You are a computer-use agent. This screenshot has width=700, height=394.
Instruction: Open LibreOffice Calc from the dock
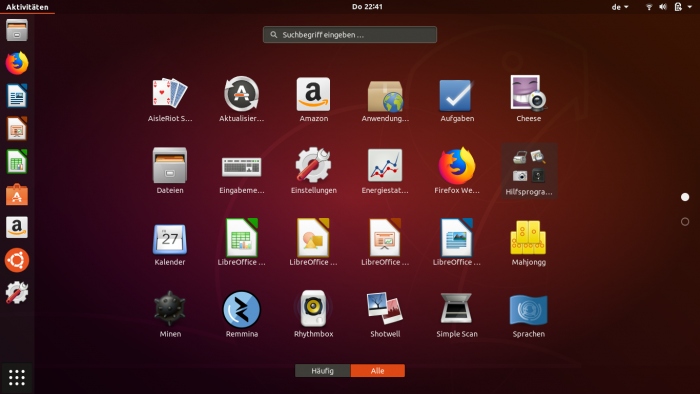point(17,162)
